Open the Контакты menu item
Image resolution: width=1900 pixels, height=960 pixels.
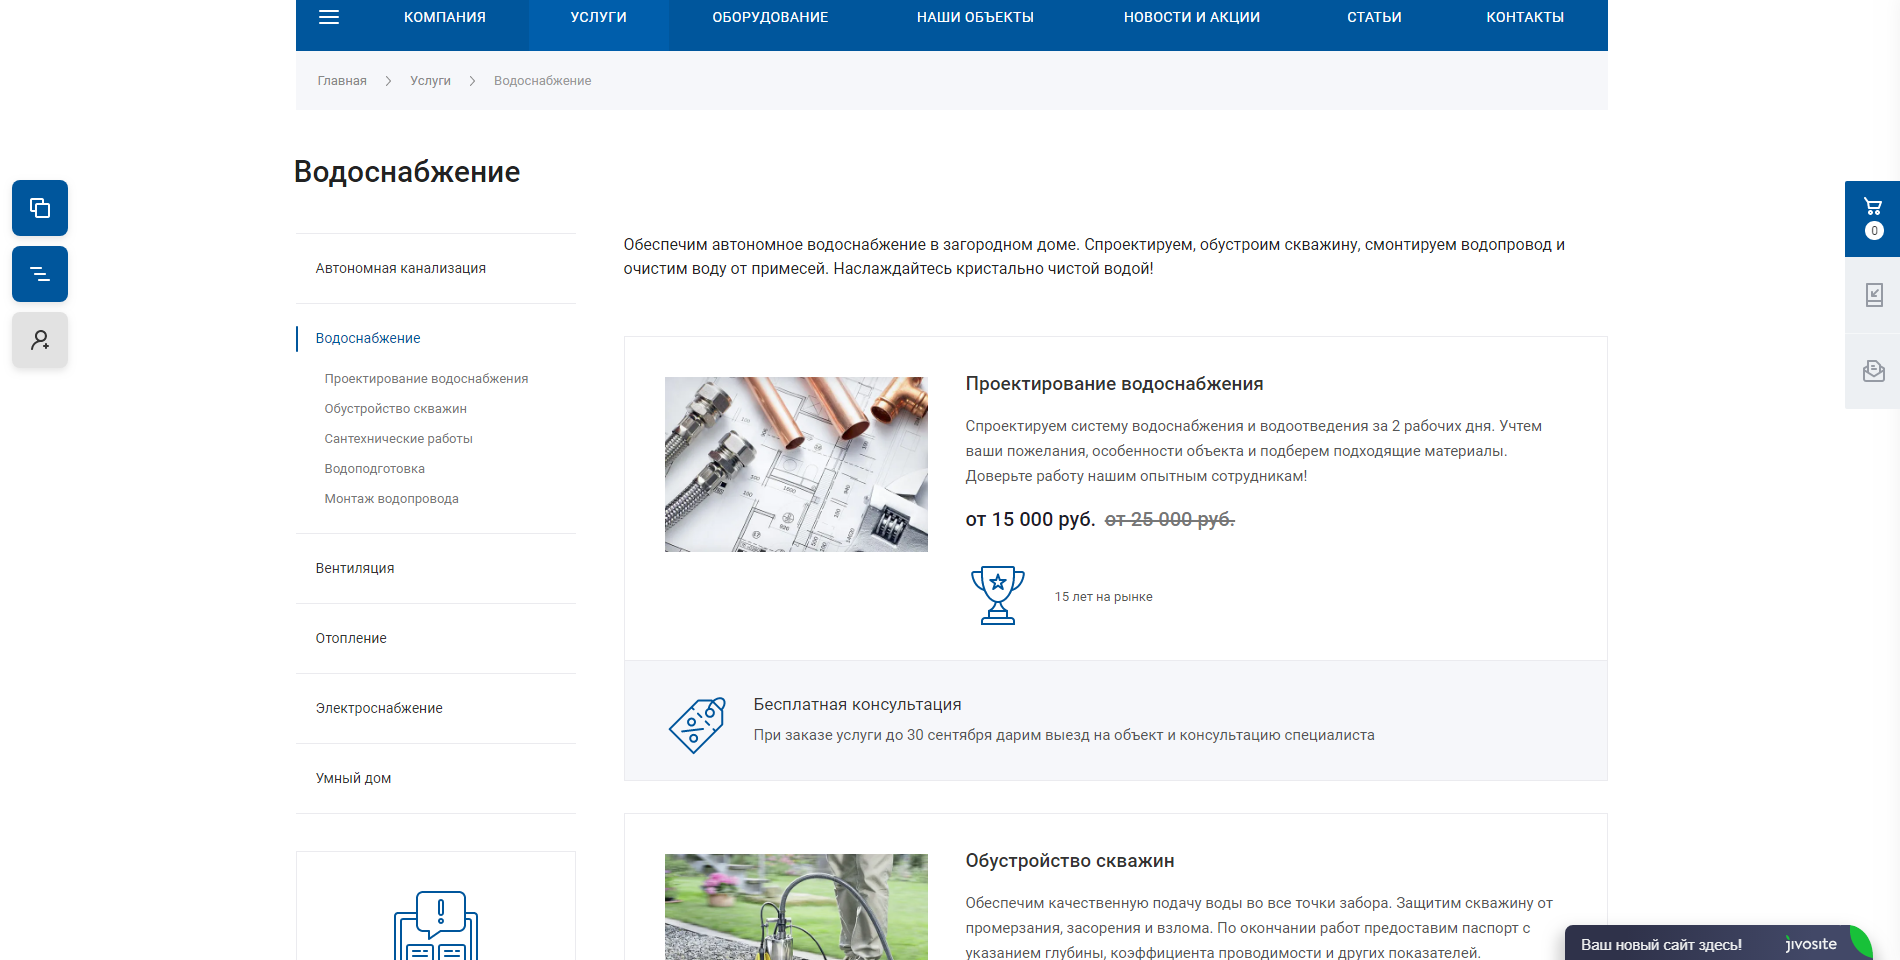(1525, 17)
